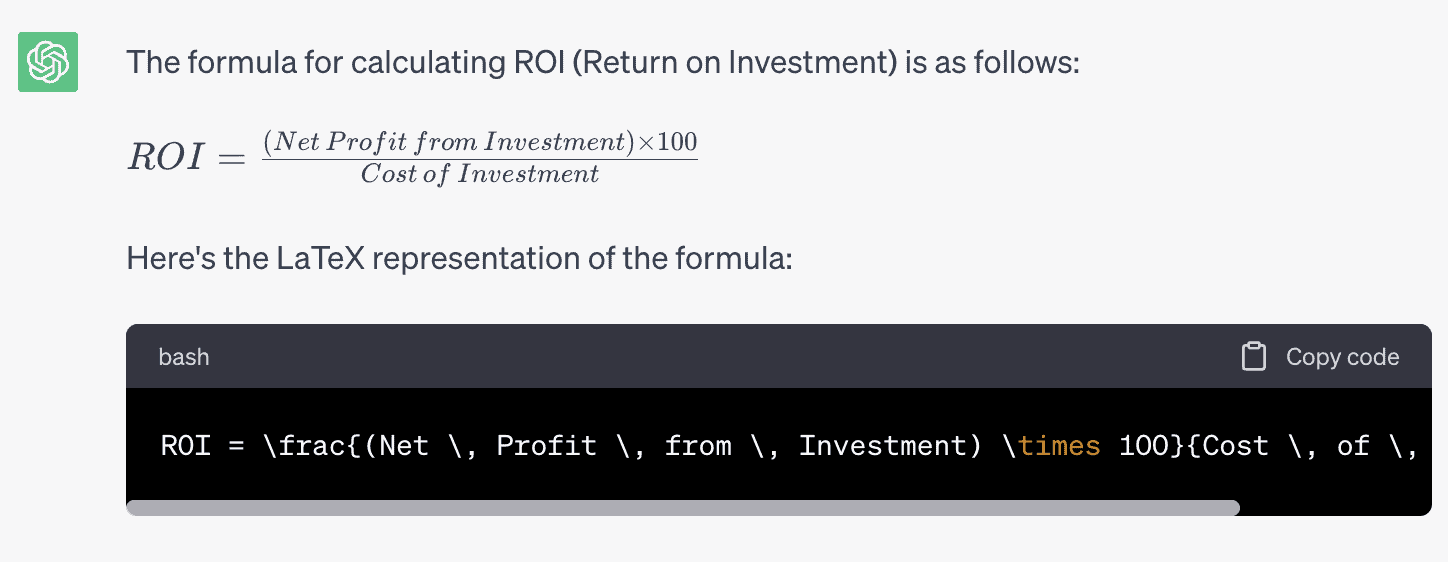Click the equals sign in rendered formula

pos(231,159)
